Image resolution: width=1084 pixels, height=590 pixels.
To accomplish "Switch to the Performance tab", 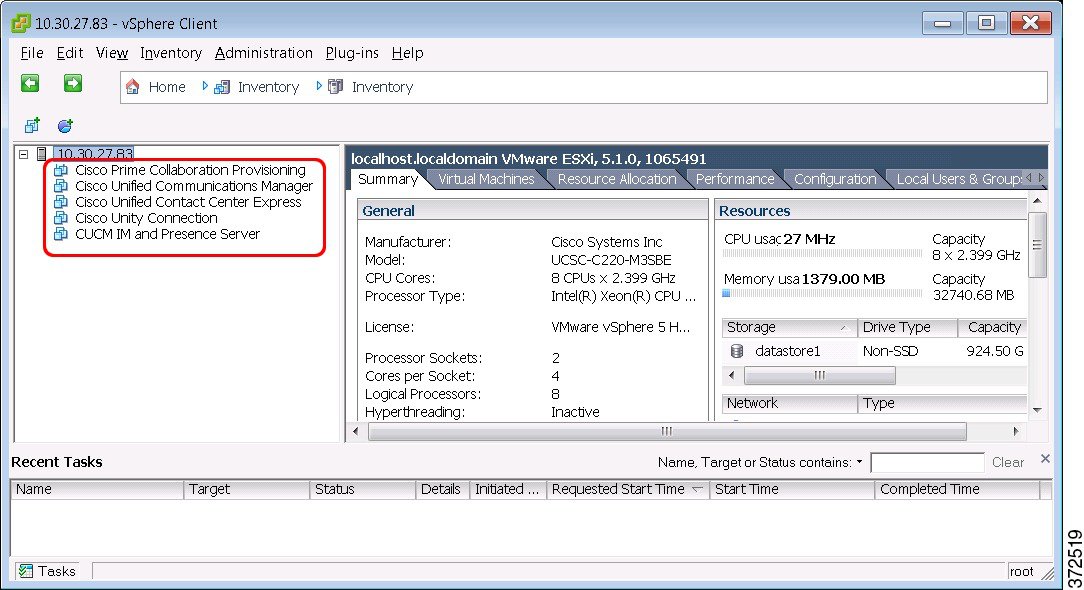I will (735, 179).
